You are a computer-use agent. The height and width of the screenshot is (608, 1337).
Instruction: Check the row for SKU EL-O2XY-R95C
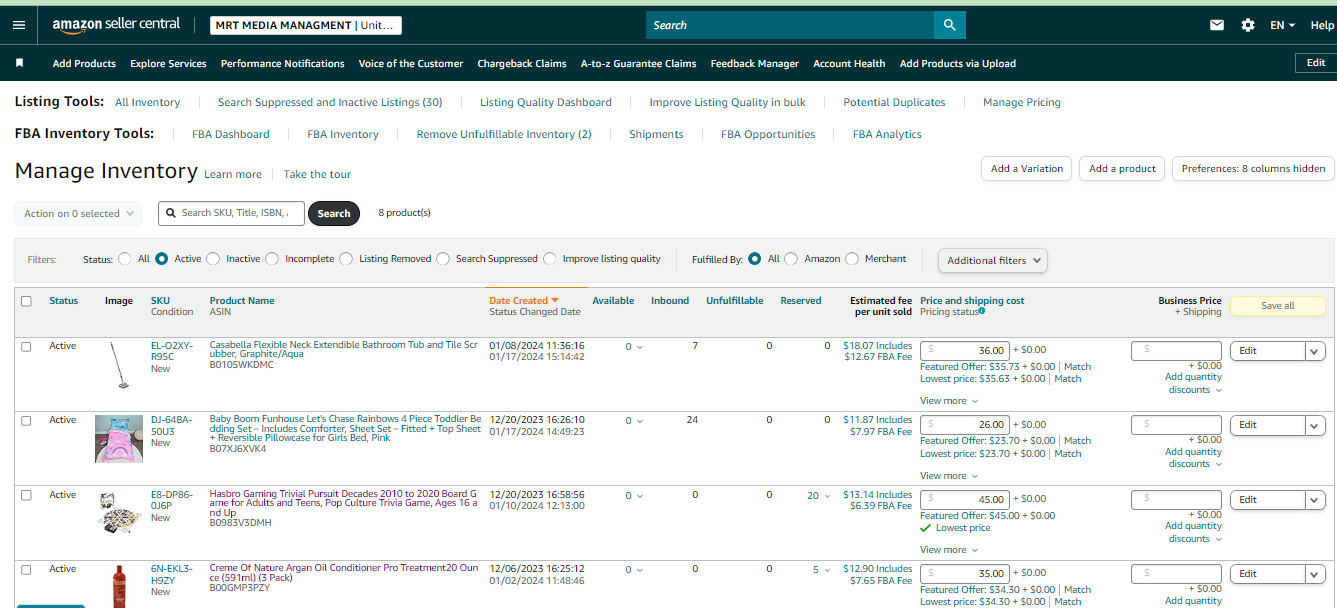(x=26, y=347)
